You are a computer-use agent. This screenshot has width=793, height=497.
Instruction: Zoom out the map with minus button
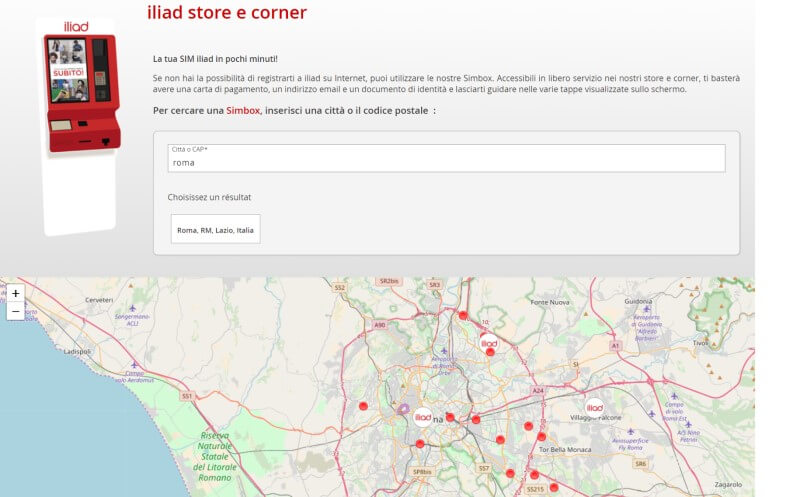tap(16, 311)
